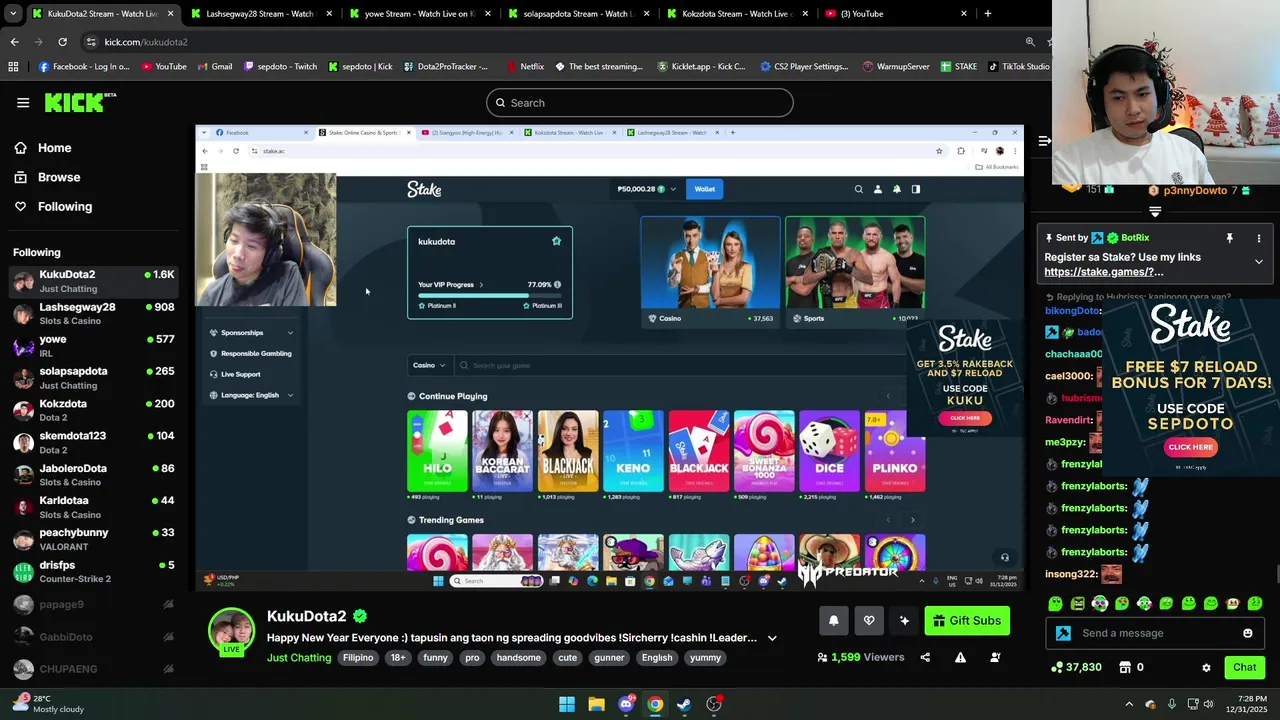Switch to yowe Stream browser tab
This screenshot has width=1280, height=720.
coord(418,14)
